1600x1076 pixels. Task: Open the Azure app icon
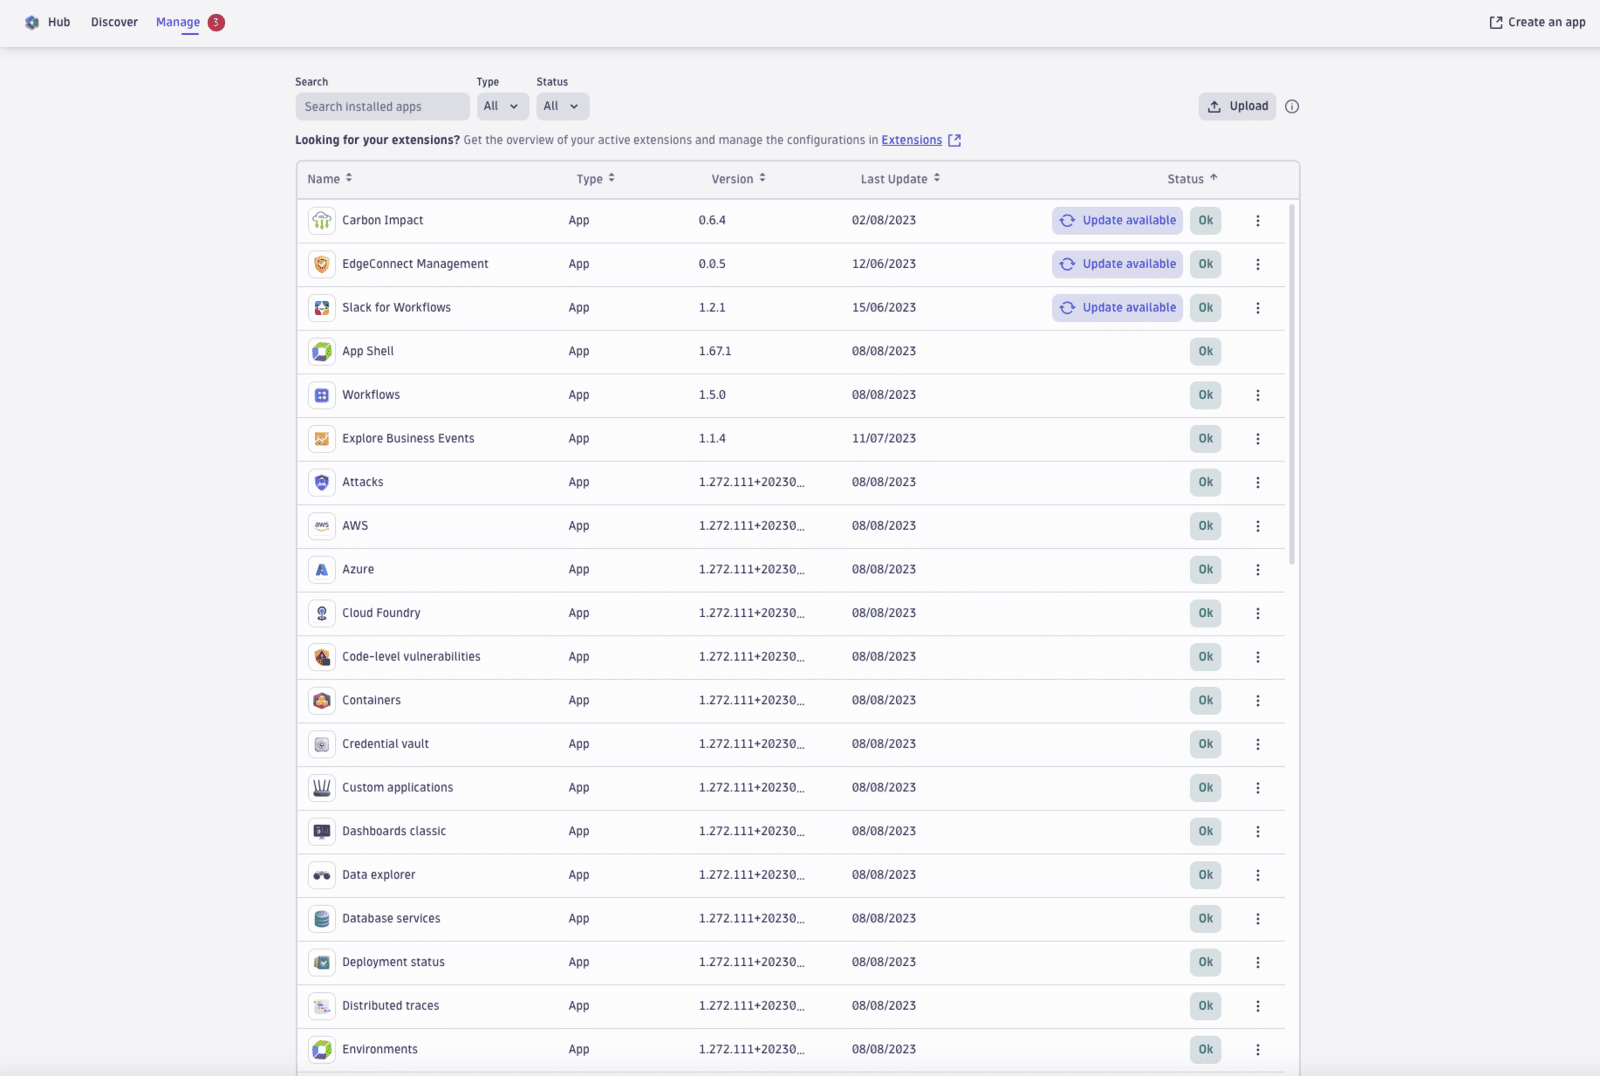pos(321,569)
